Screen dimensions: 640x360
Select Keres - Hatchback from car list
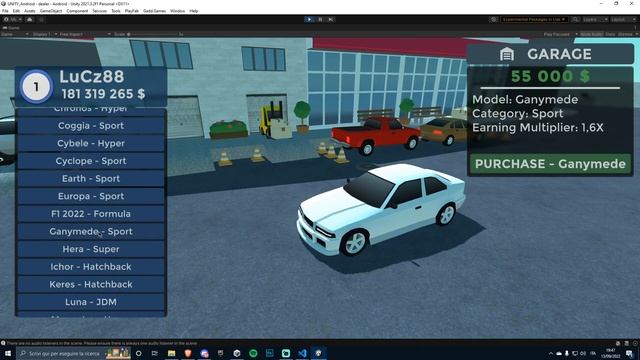91,284
